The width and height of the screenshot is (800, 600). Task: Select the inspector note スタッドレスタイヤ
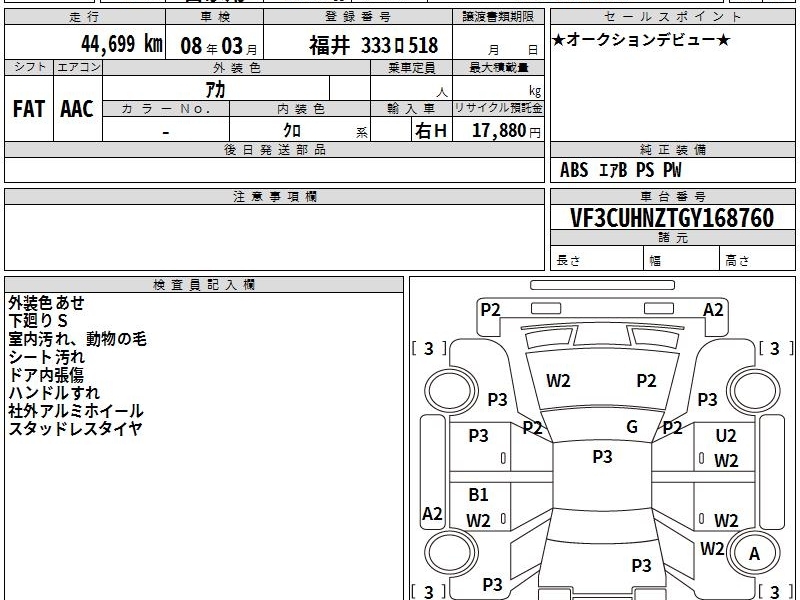(x=75, y=429)
